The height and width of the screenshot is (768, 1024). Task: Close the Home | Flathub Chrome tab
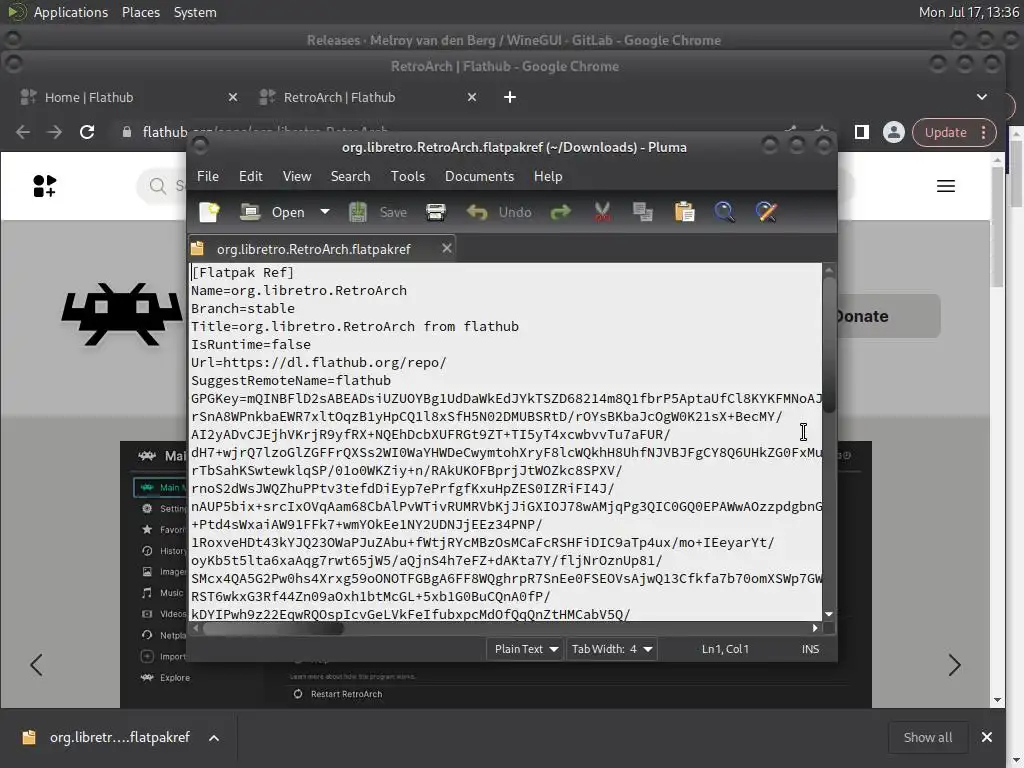[232, 97]
